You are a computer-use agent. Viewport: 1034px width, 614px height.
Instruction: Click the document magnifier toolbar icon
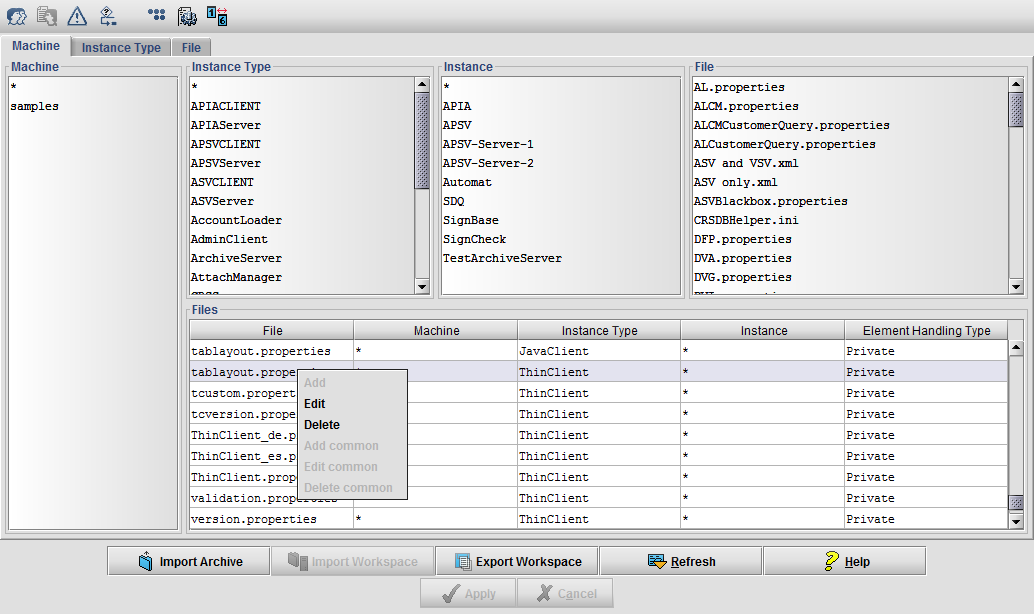(x=47, y=15)
